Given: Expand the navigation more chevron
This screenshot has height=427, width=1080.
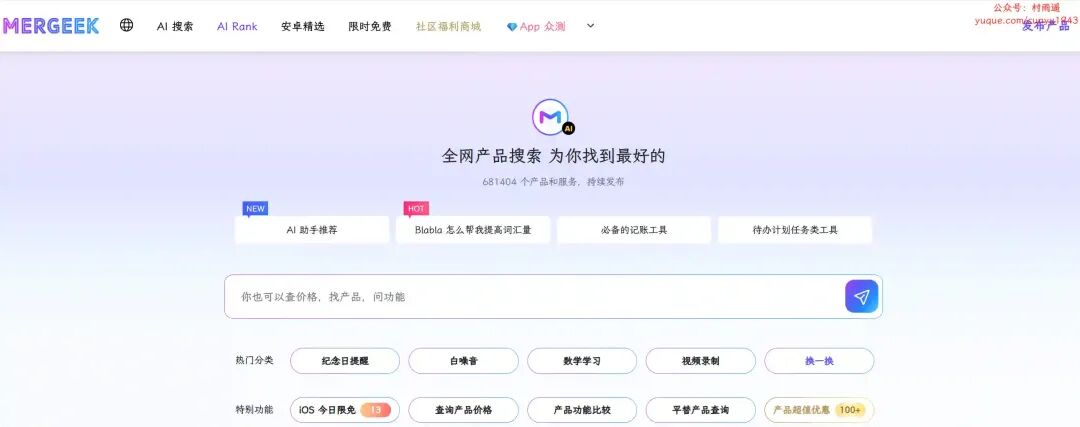Looking at the screenshot, I should coord(590,26).
